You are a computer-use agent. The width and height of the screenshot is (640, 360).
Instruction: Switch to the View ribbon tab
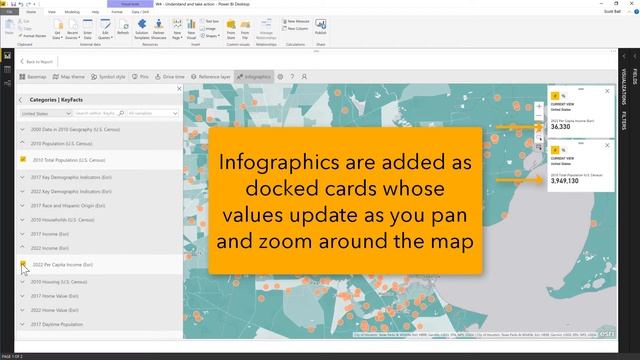click(51, 12)
